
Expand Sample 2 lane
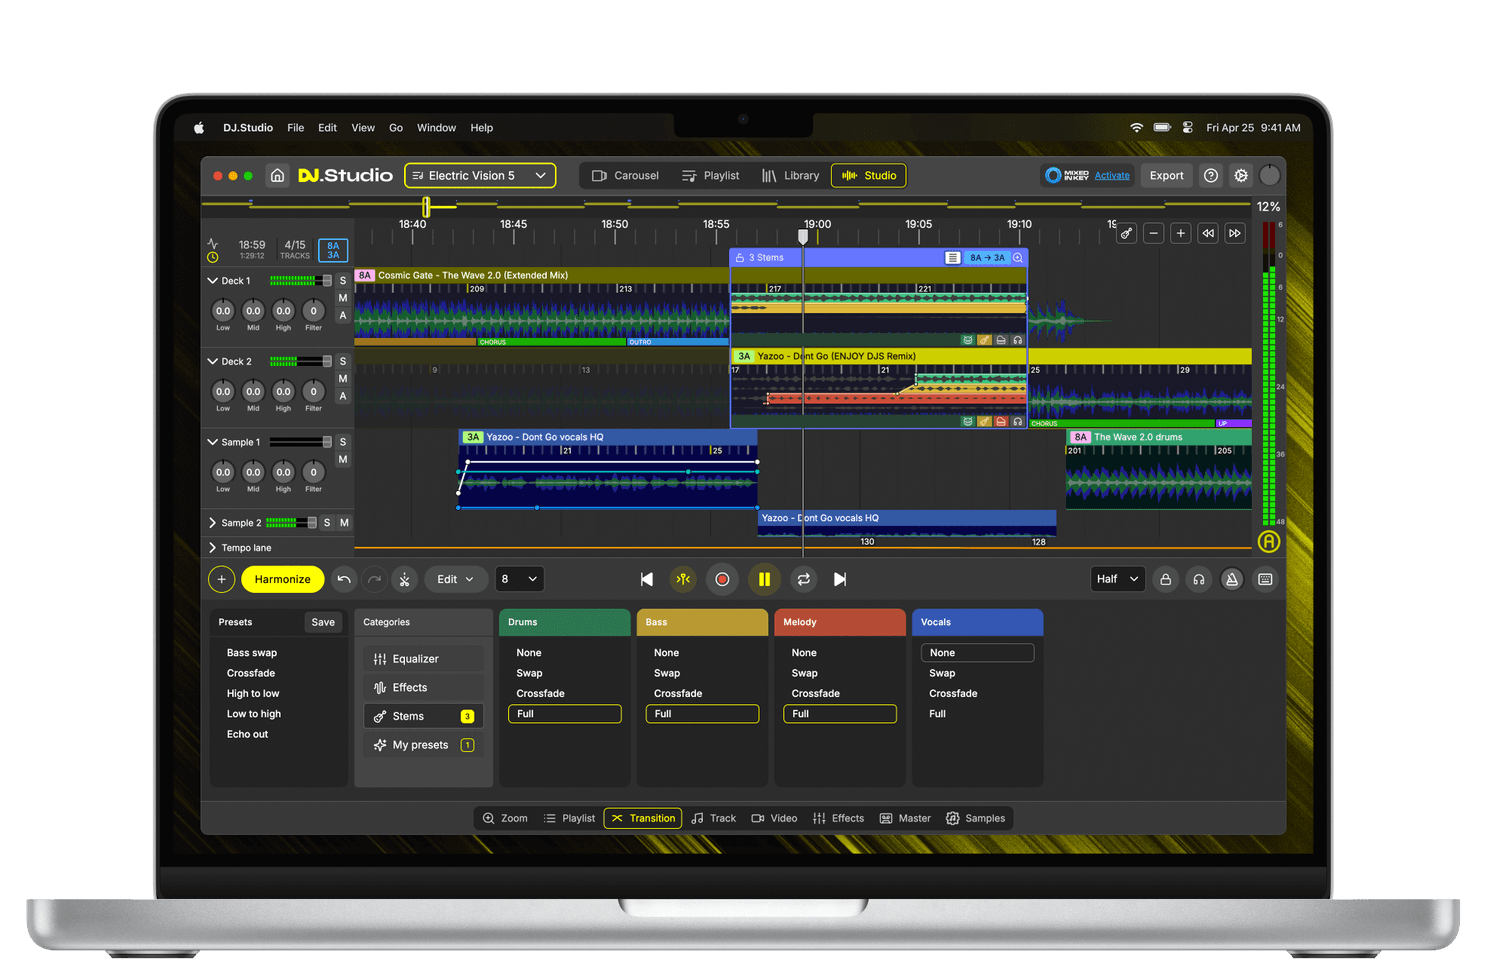click(x=212, y=523)
